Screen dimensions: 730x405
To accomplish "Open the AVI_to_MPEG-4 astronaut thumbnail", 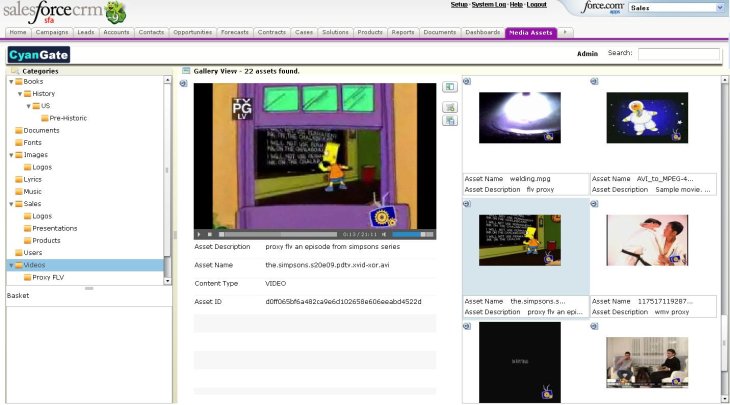I will (647, 118).
